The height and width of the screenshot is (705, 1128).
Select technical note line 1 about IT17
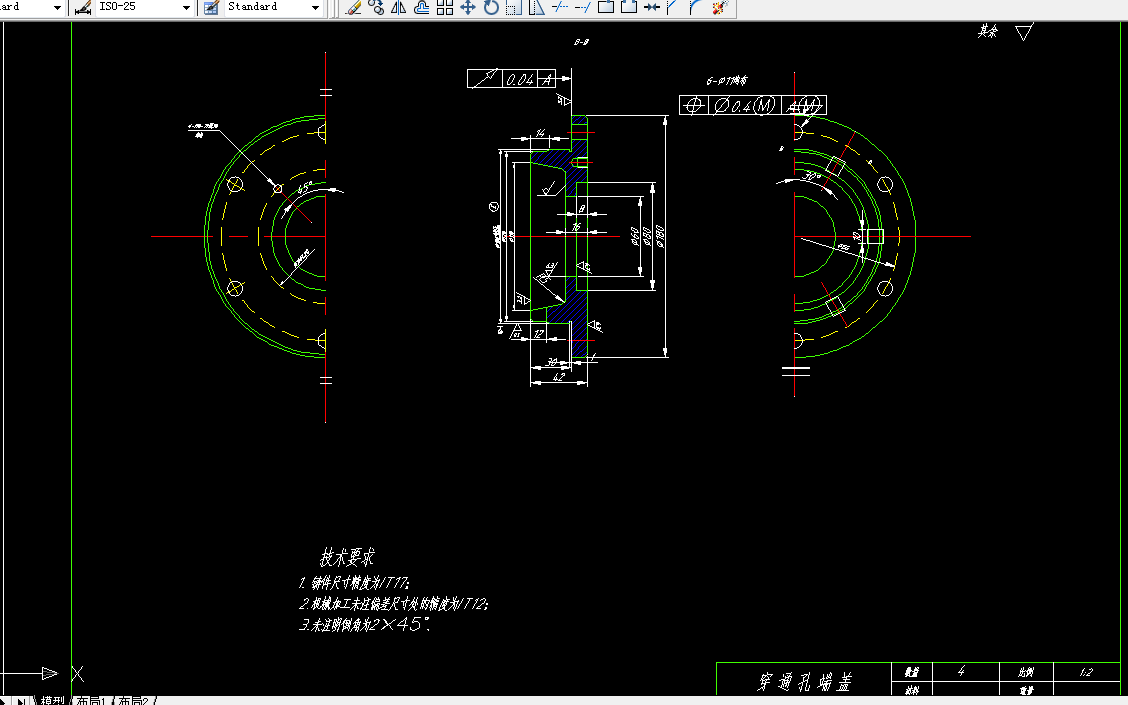click(354, 583)
